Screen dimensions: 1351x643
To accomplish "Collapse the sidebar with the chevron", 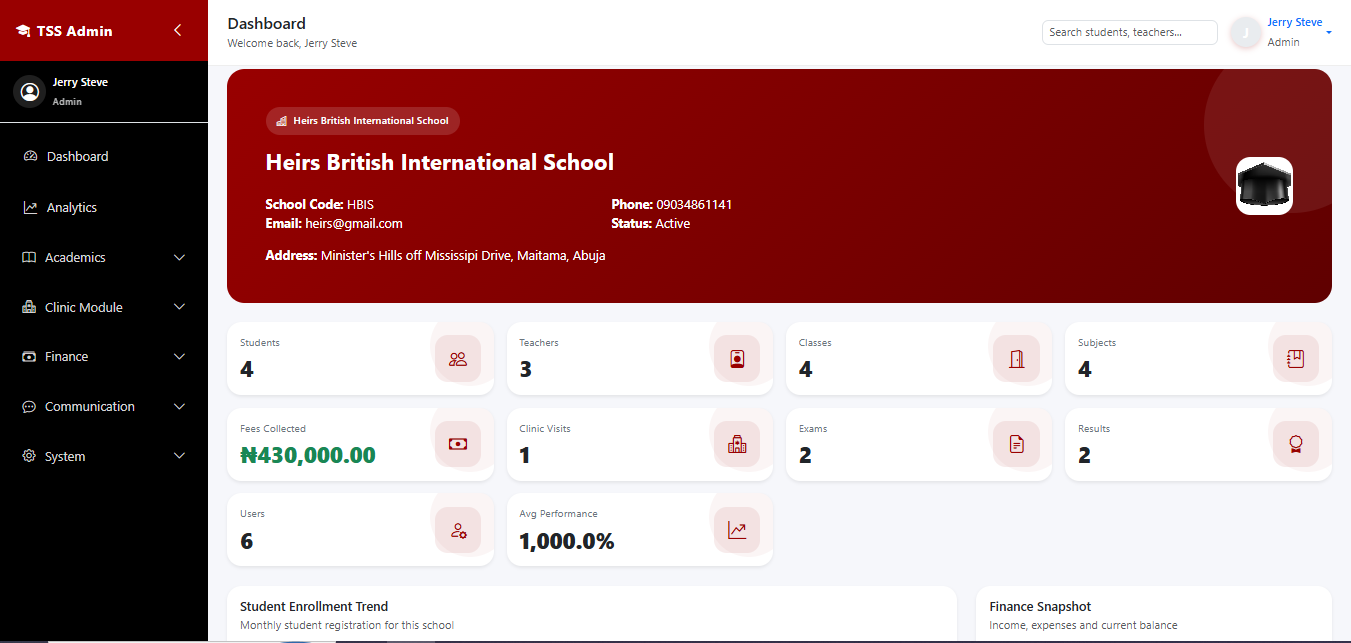I will 178,30.
